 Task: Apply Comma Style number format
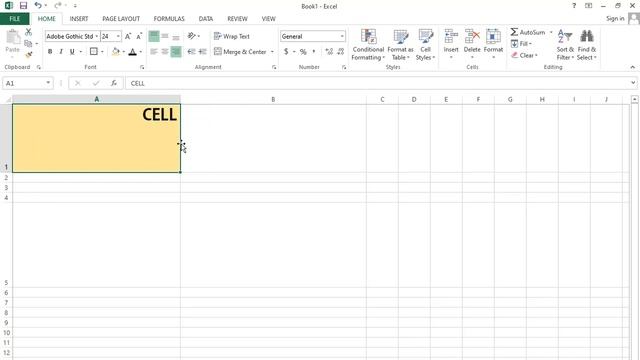[314, 51]
